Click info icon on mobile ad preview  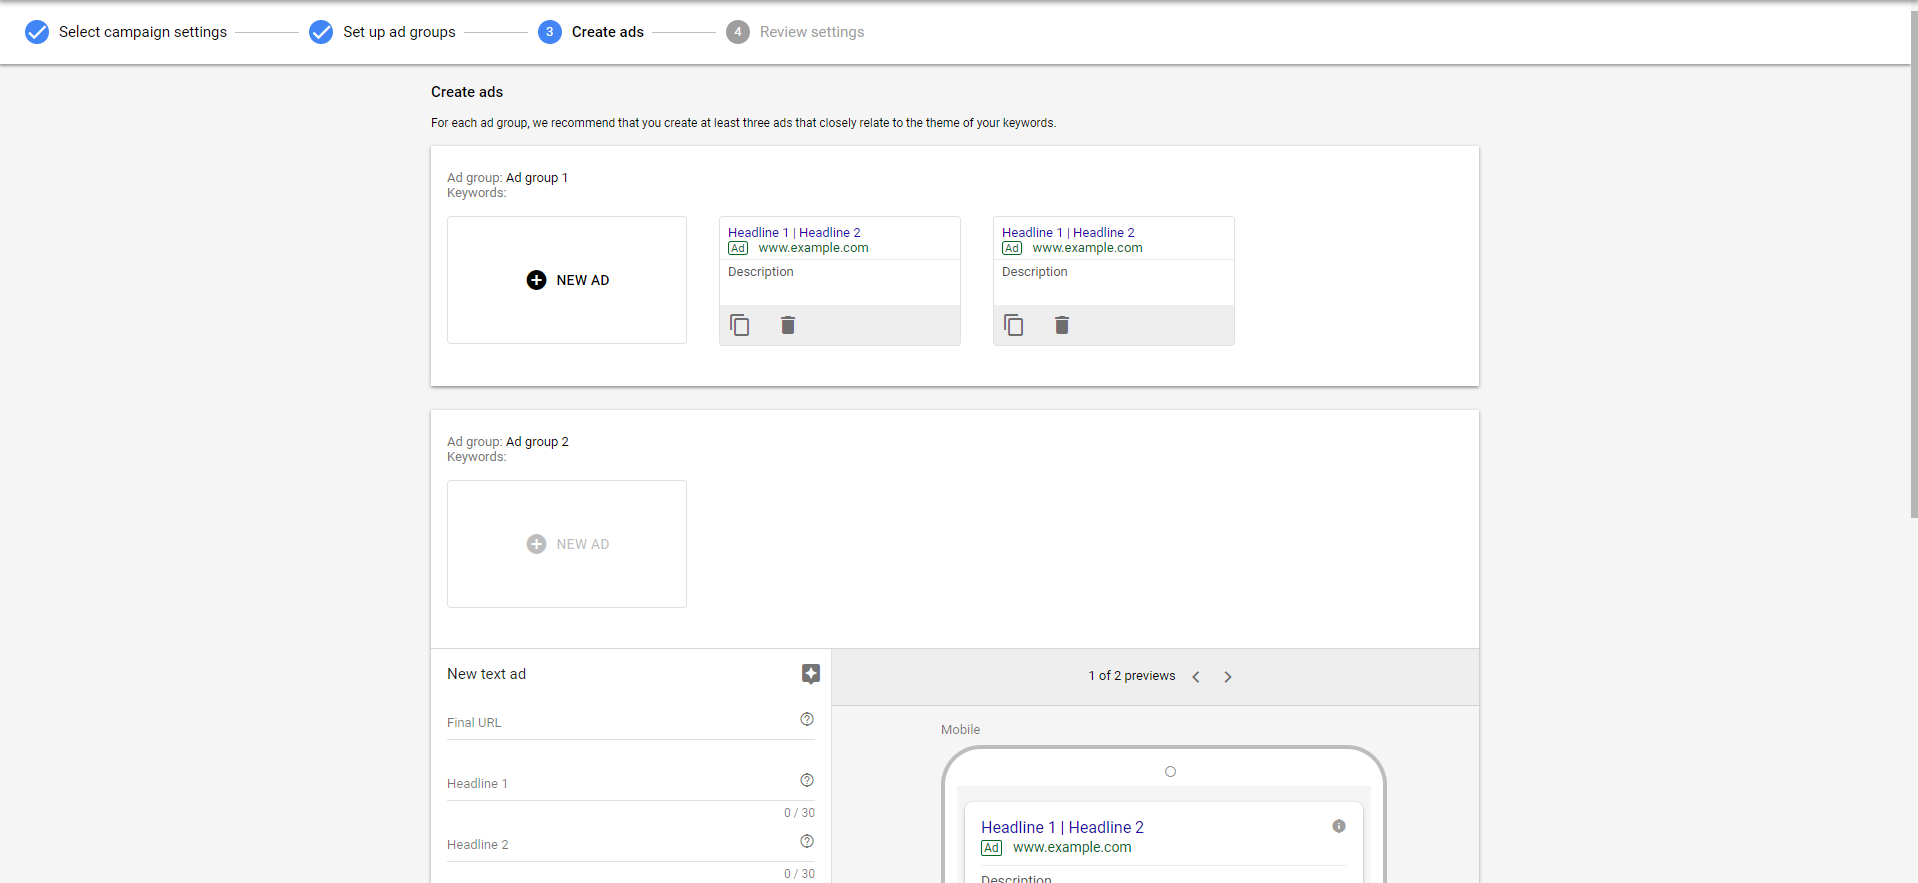tap(1339, 826)
